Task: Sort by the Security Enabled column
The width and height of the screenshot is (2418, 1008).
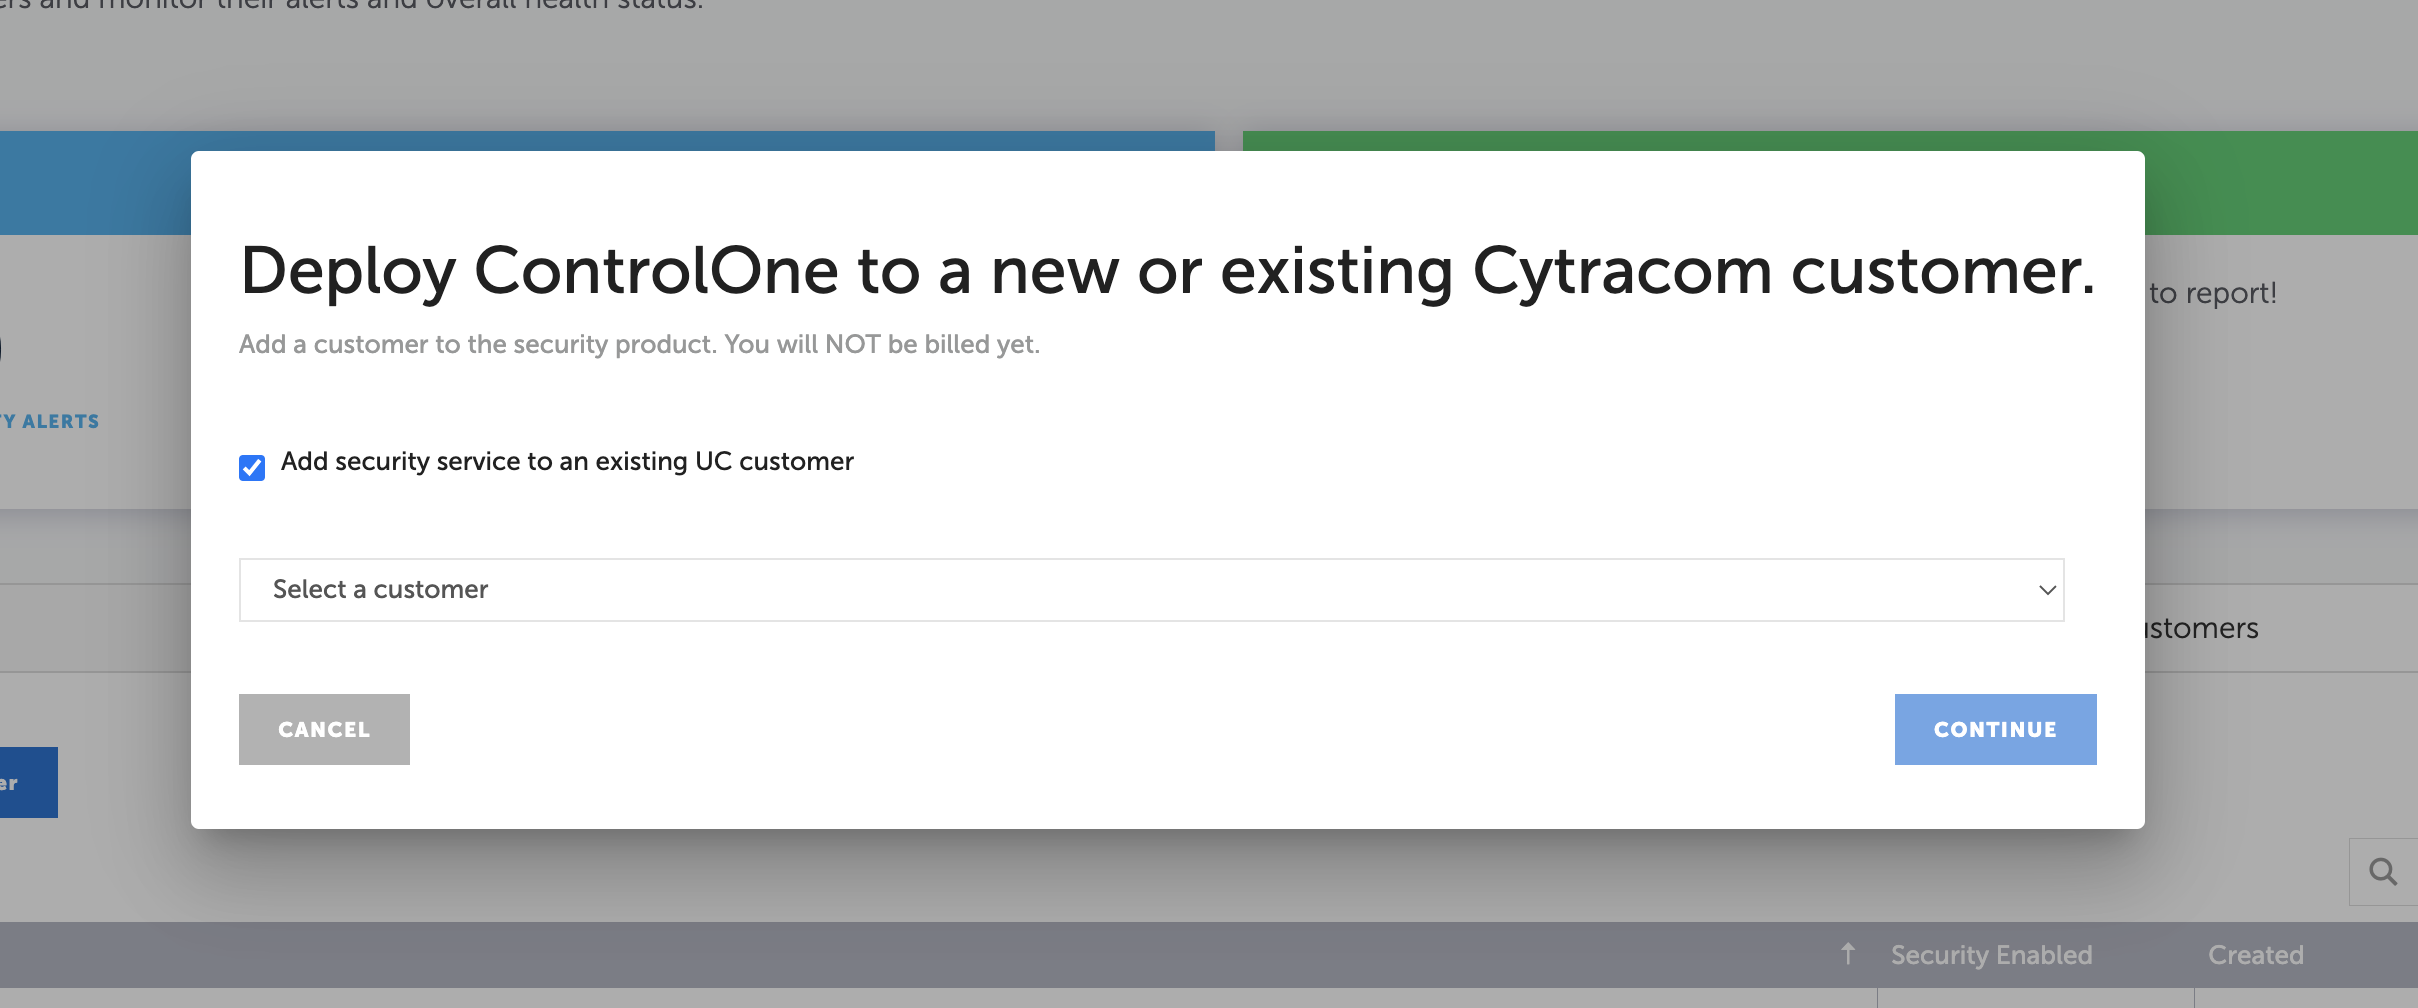Action: (x=1991, y=955)
